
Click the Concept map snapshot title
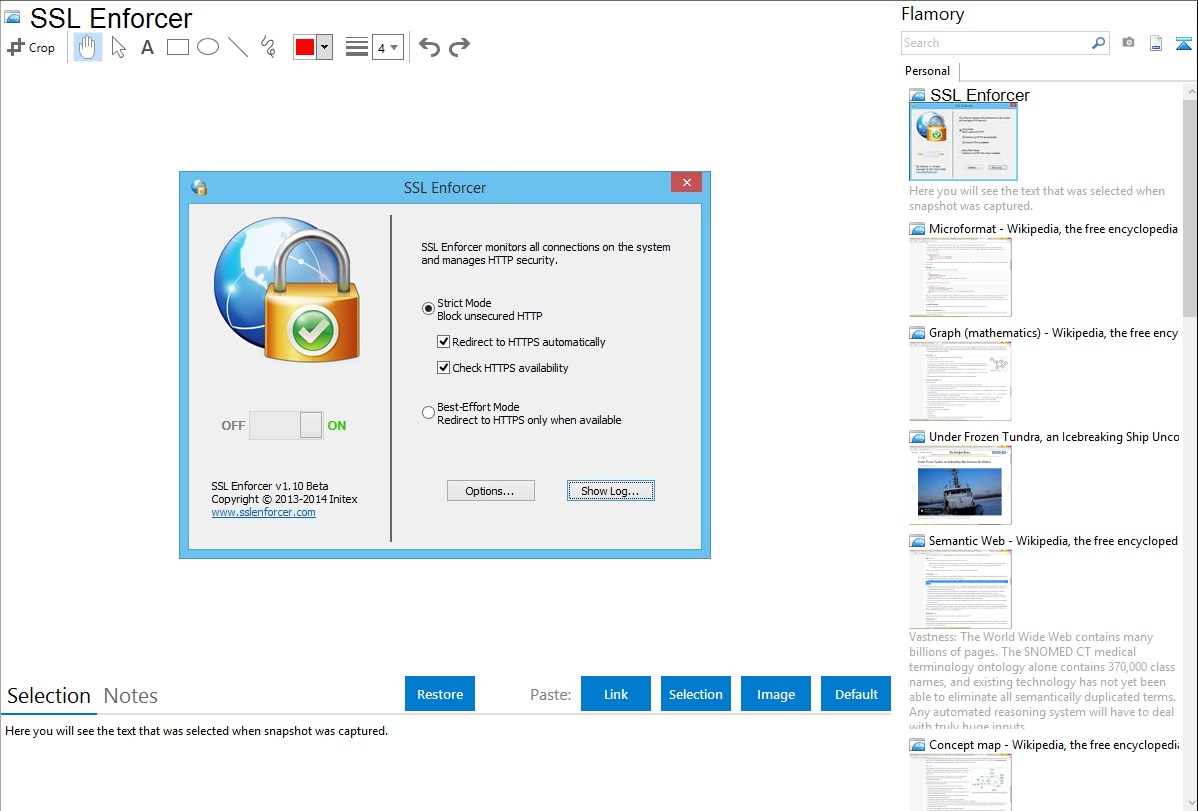tap(1054, 744)
